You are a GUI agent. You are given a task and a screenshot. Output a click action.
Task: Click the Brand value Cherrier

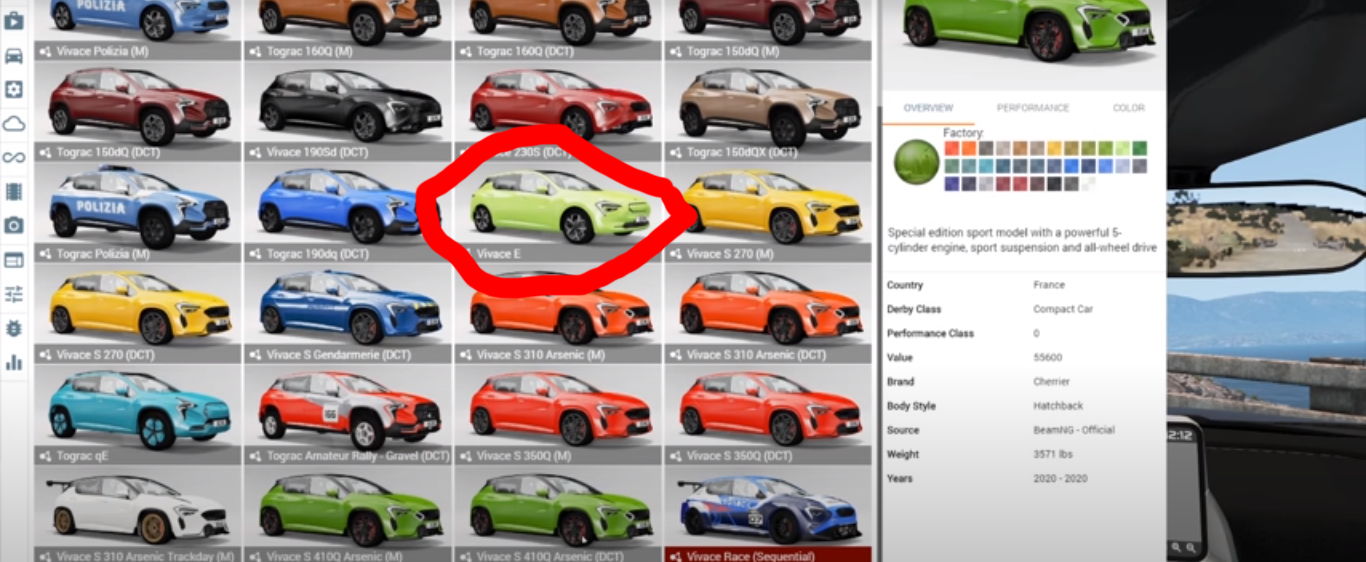coord(1052,382)
